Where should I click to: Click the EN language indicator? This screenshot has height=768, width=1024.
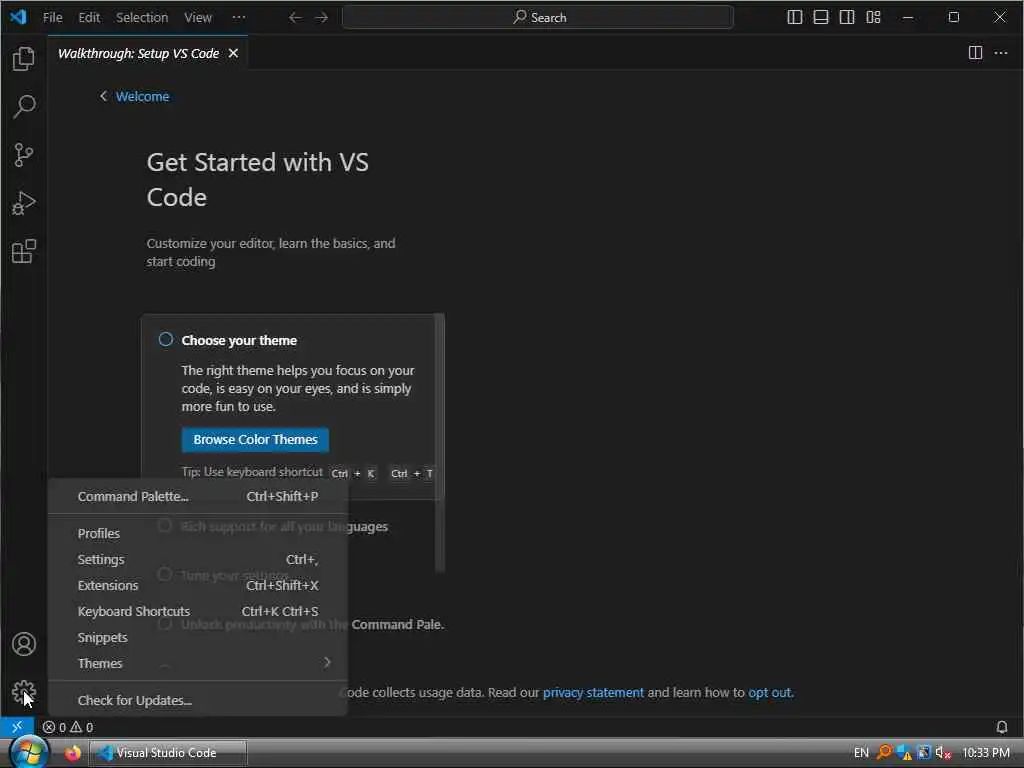[x=861, y=753]
